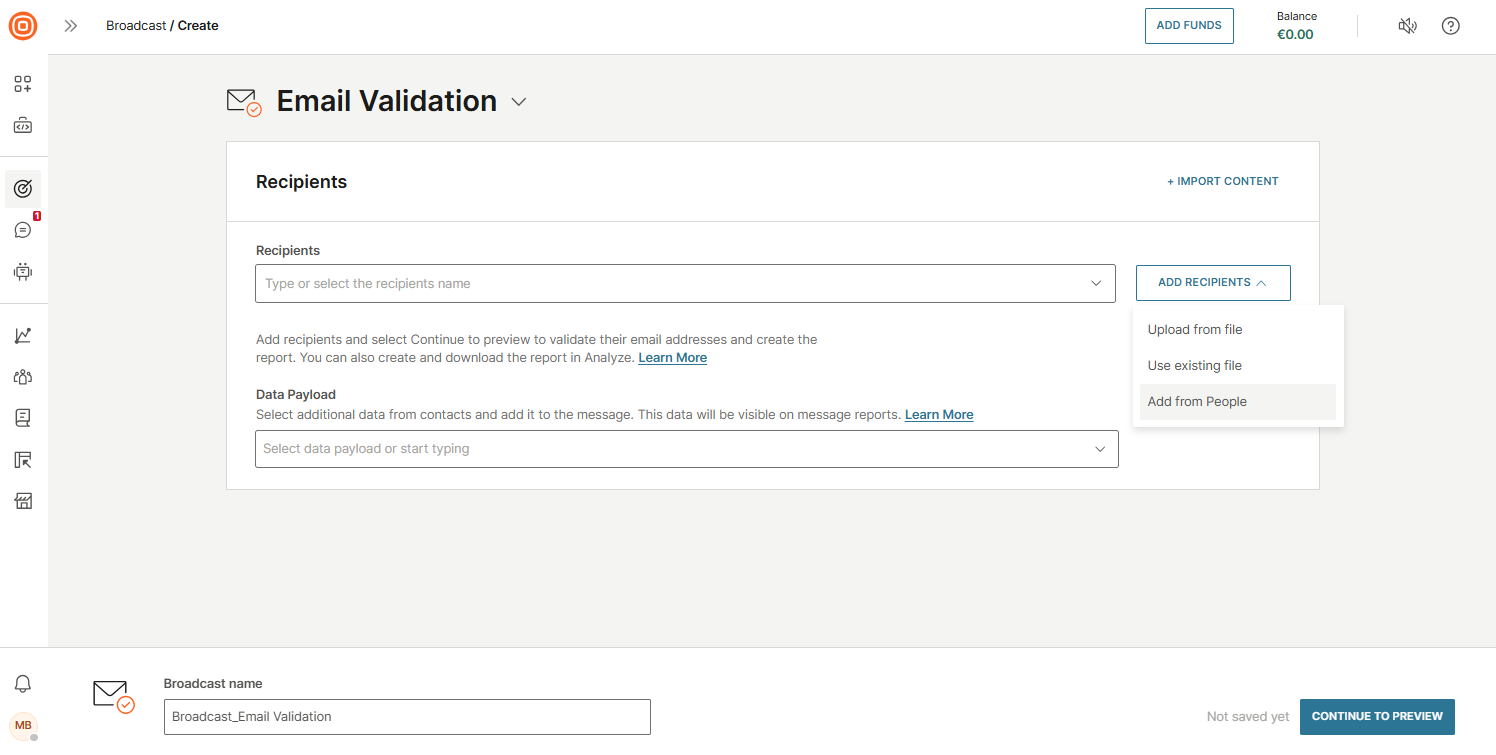Open the Answers chatbot icon in sidebar

[x=22, y=270]
